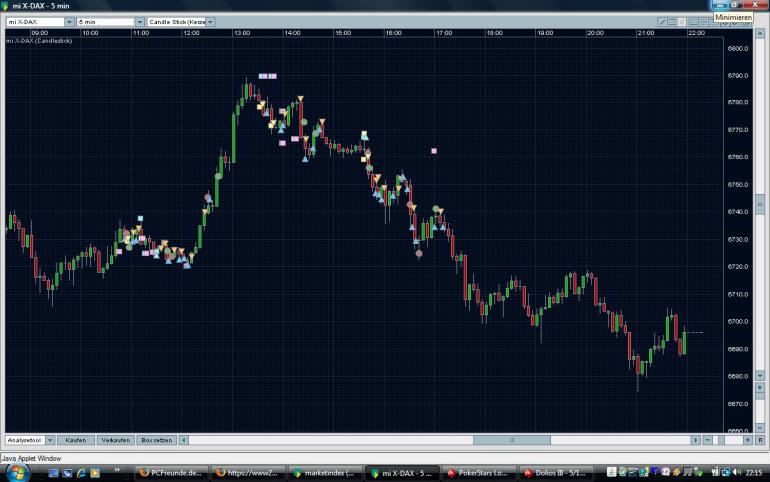Image resolution: width=770 pixels, height=482 pixels.
Task: Open Internet Explorer from quick launch
Action: tap(81, 473)
